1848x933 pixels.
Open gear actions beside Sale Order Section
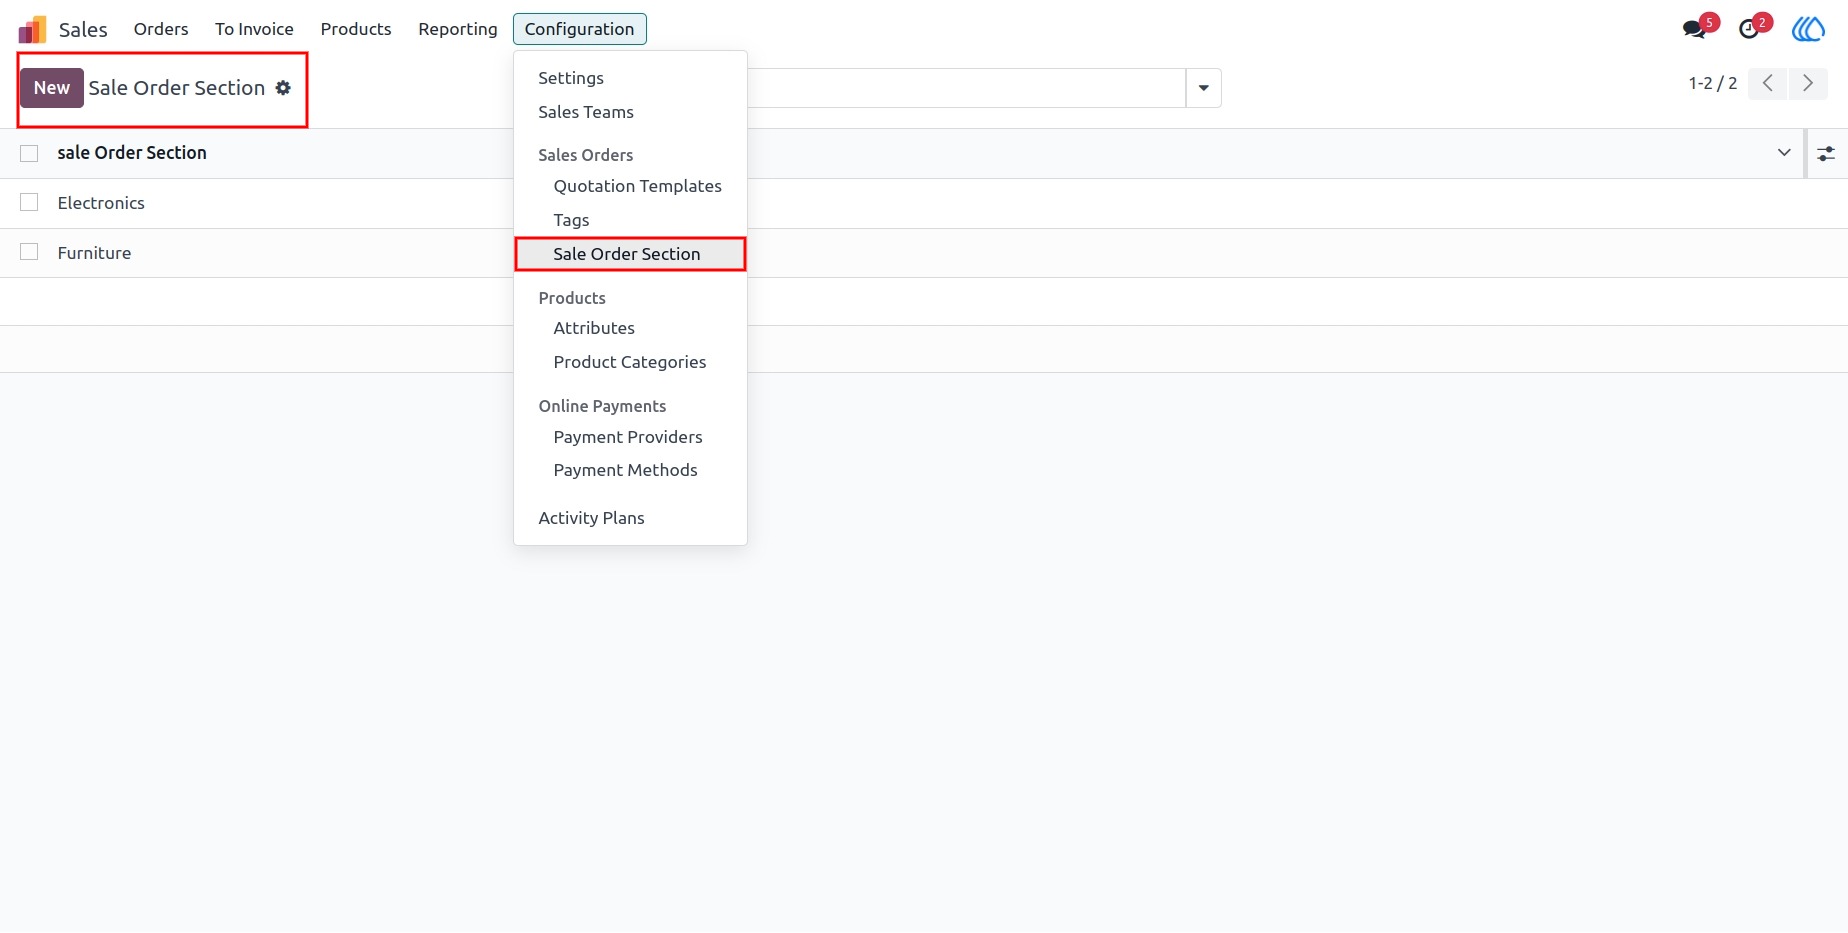[283, 88]
